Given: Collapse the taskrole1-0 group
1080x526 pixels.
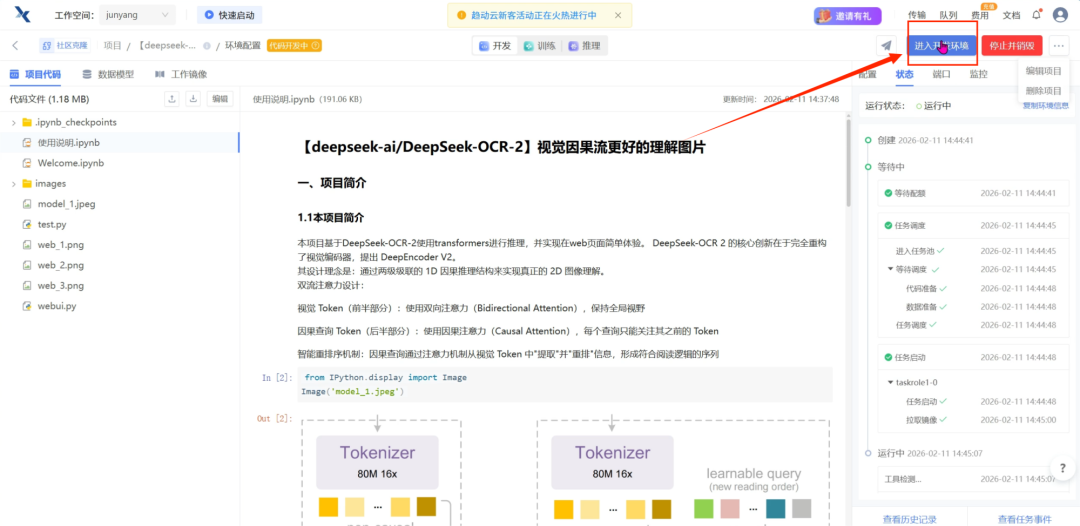Looking at the screenshot, I should [x=891, y=382].
